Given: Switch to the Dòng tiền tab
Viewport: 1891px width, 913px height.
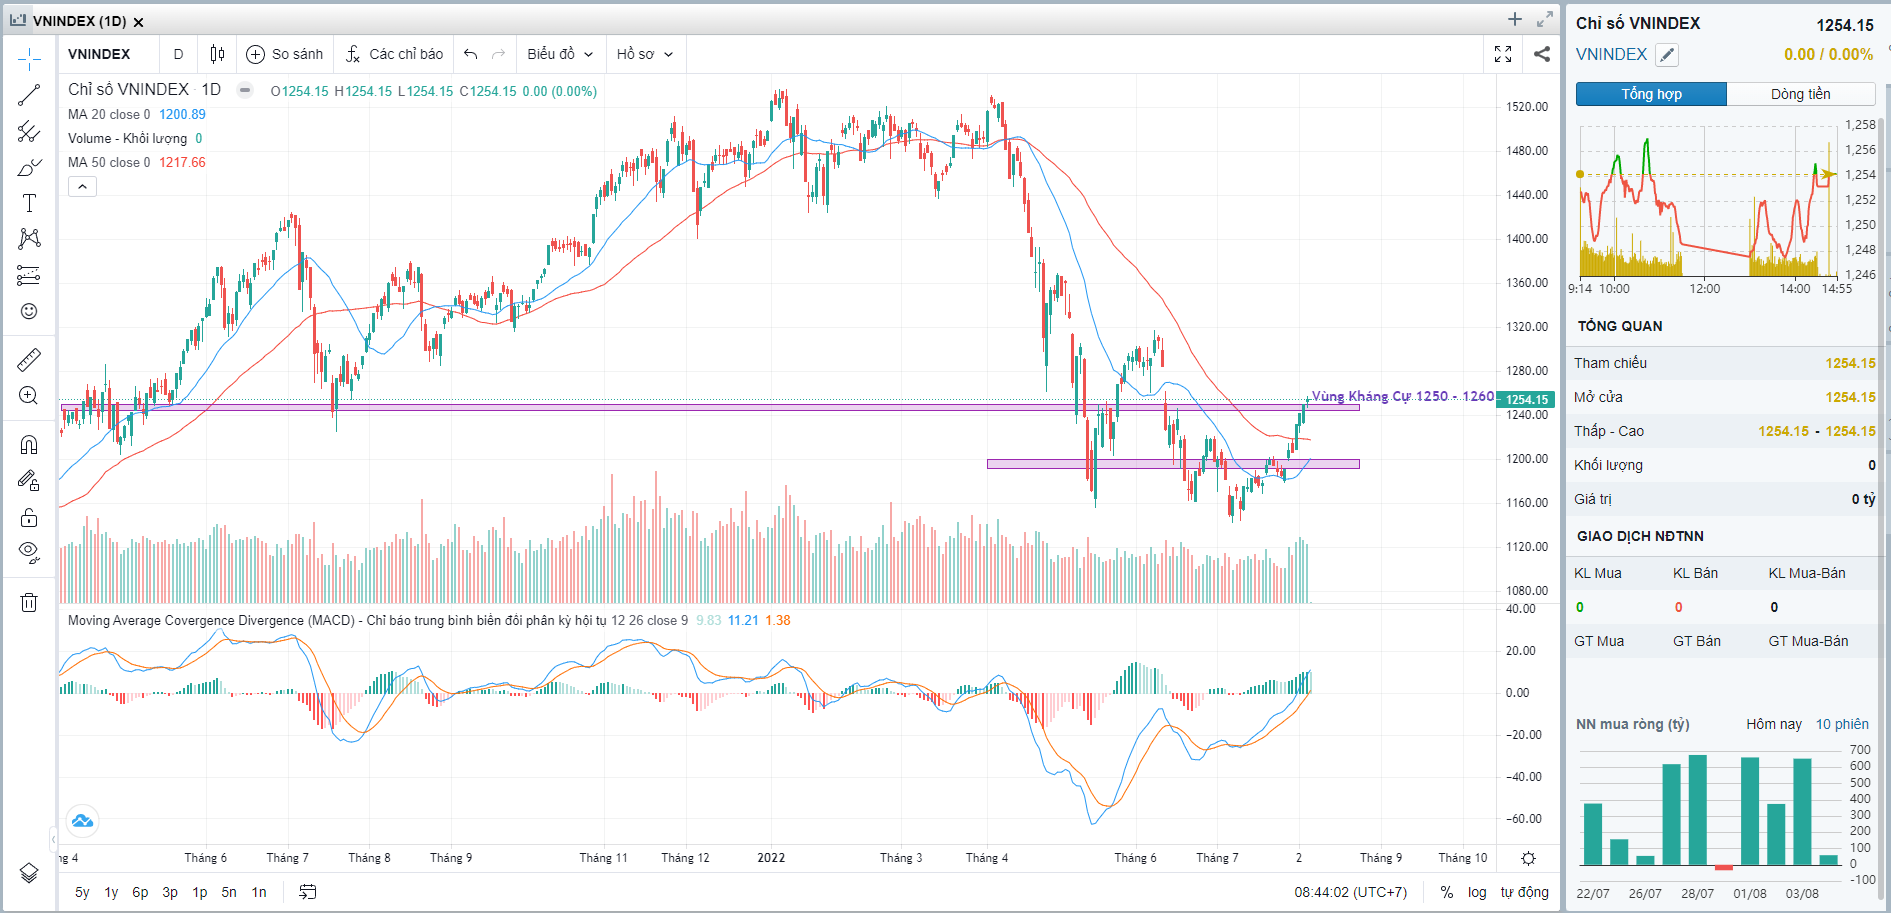Looking at the screenshot, I should pyautogui.click(x=1800, y=94).
